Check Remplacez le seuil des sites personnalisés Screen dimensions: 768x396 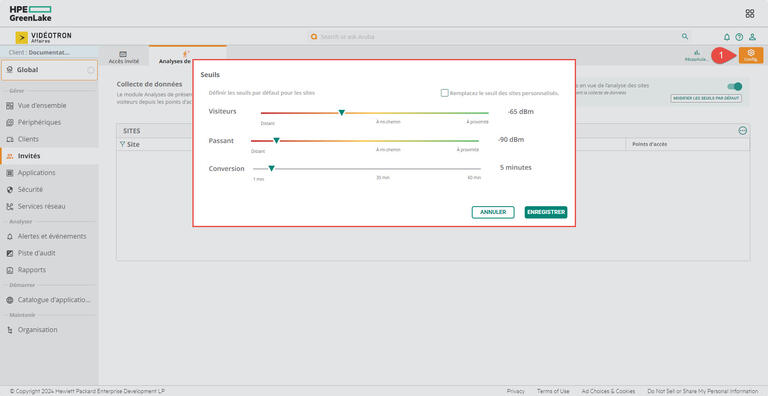tap(444, 93)
